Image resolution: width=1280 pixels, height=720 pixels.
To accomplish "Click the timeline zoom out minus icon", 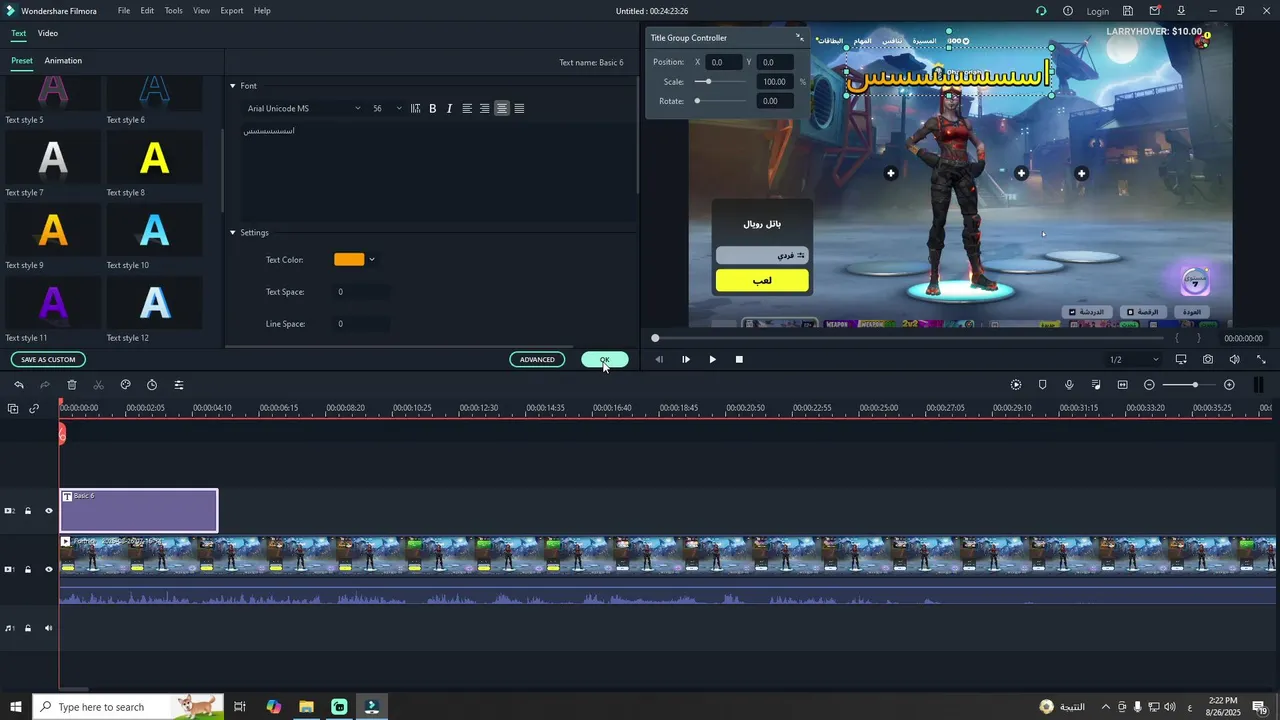I will click(x=1149, y=385).
